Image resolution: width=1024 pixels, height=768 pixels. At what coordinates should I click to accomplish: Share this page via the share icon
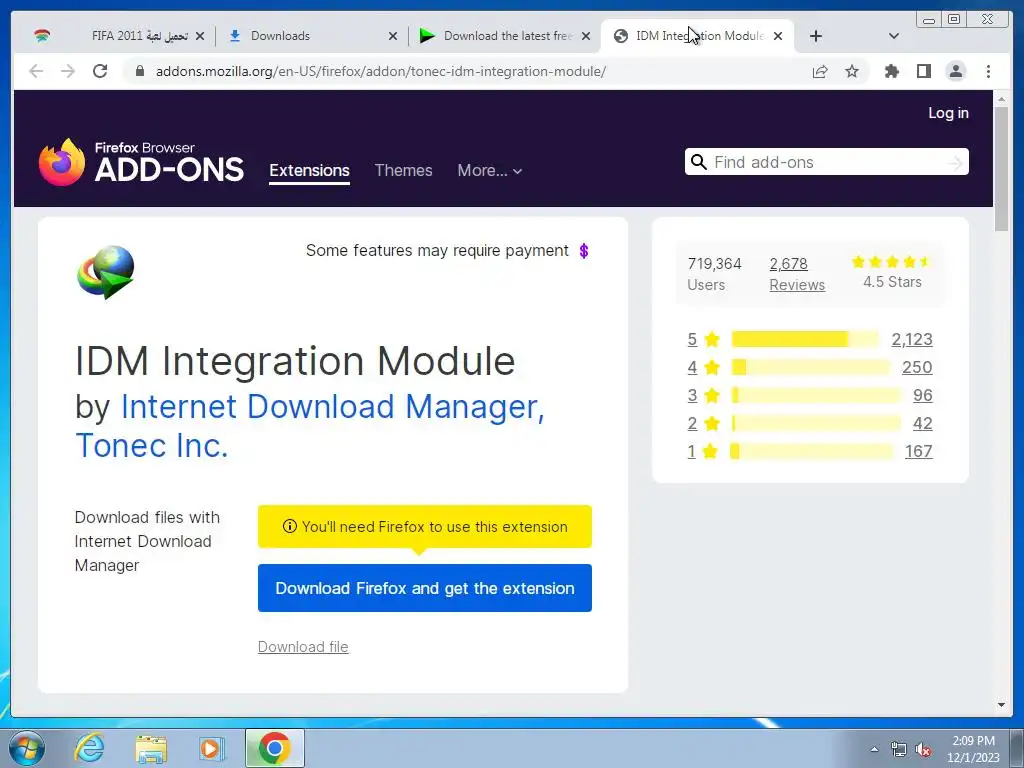[820, 71]
